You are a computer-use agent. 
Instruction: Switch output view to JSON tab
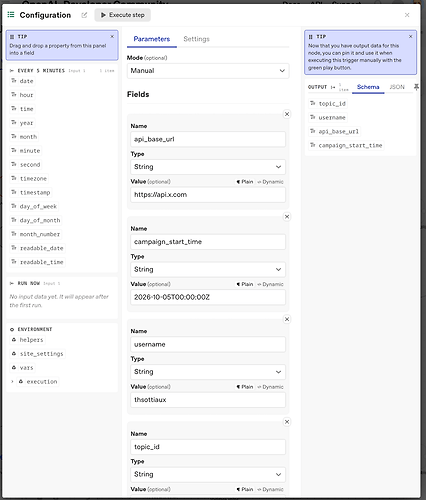pyautogui.click(x=397, y=87)
